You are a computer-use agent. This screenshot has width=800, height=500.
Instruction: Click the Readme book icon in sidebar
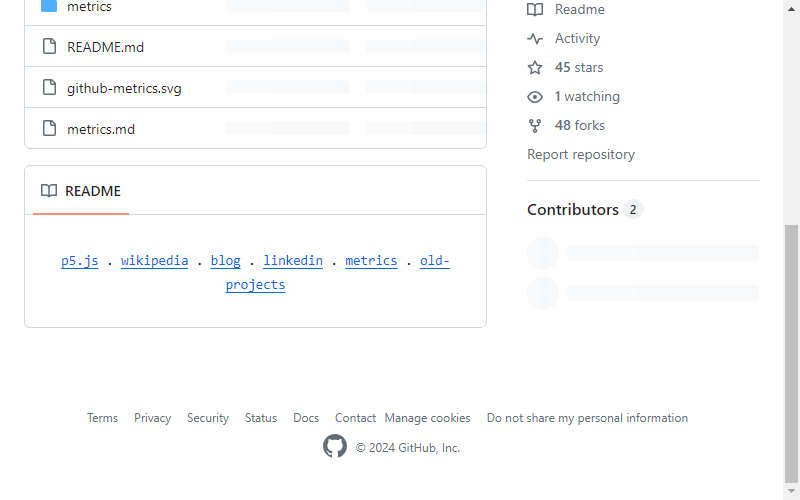(535, 10)
